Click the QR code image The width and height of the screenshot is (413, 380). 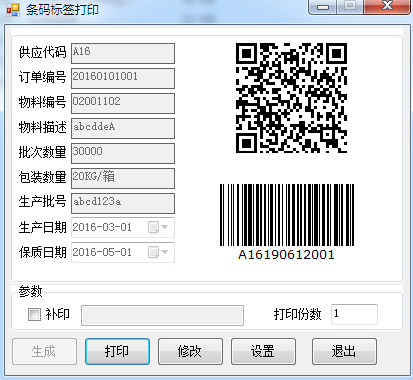pyautogui.click(x=292, y=98)
